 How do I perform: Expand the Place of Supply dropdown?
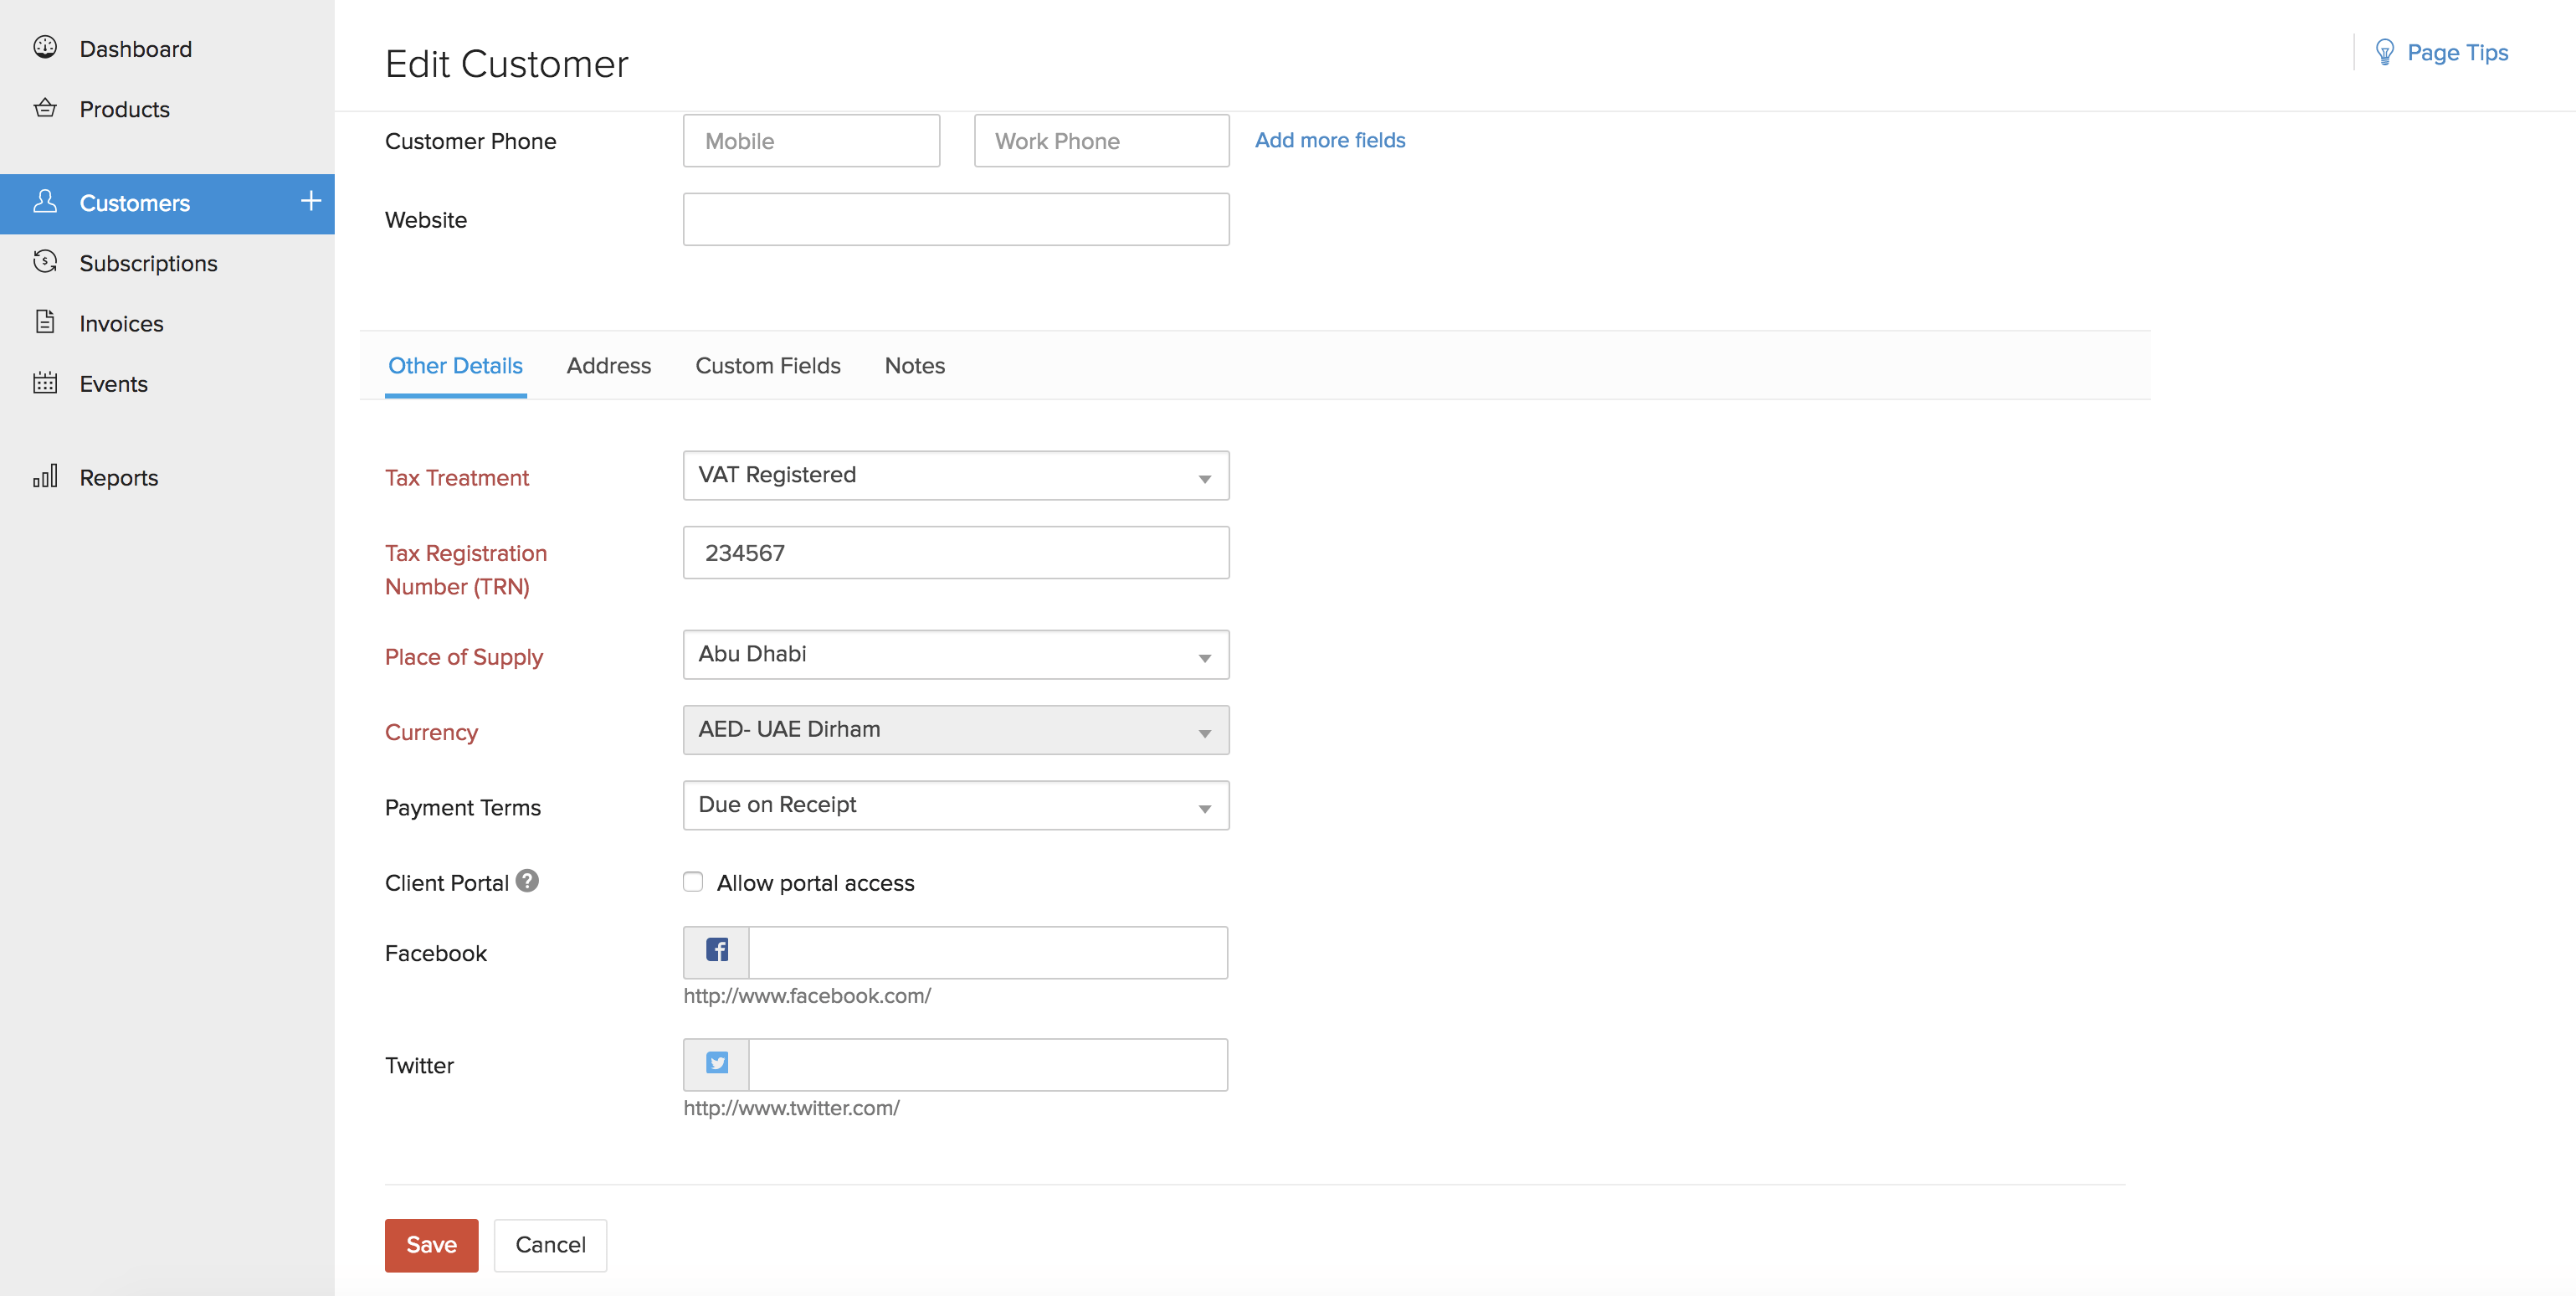click(x=1204, y=655)
